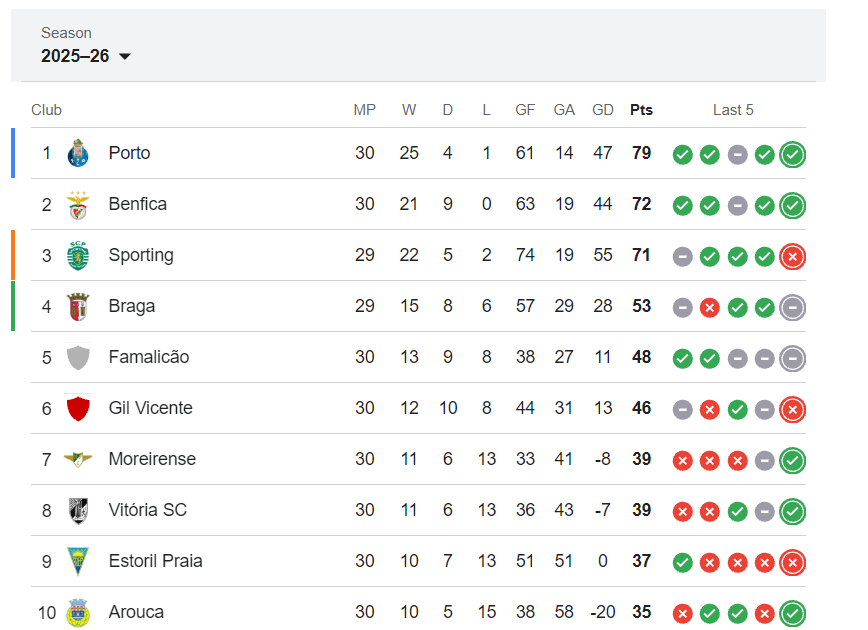Click the Porto club crest icon
The height and width of the screenshot is (630, 868).
(78, 154)
